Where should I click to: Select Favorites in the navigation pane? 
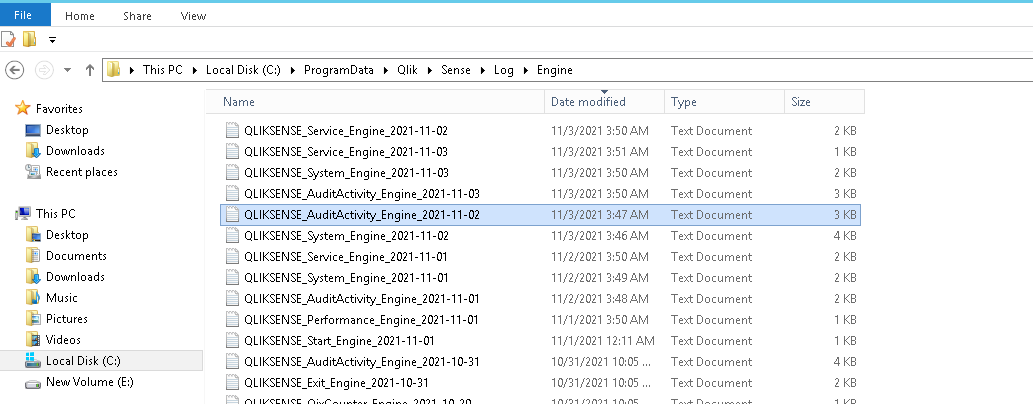pyautogui.click(x=59, y=109)
